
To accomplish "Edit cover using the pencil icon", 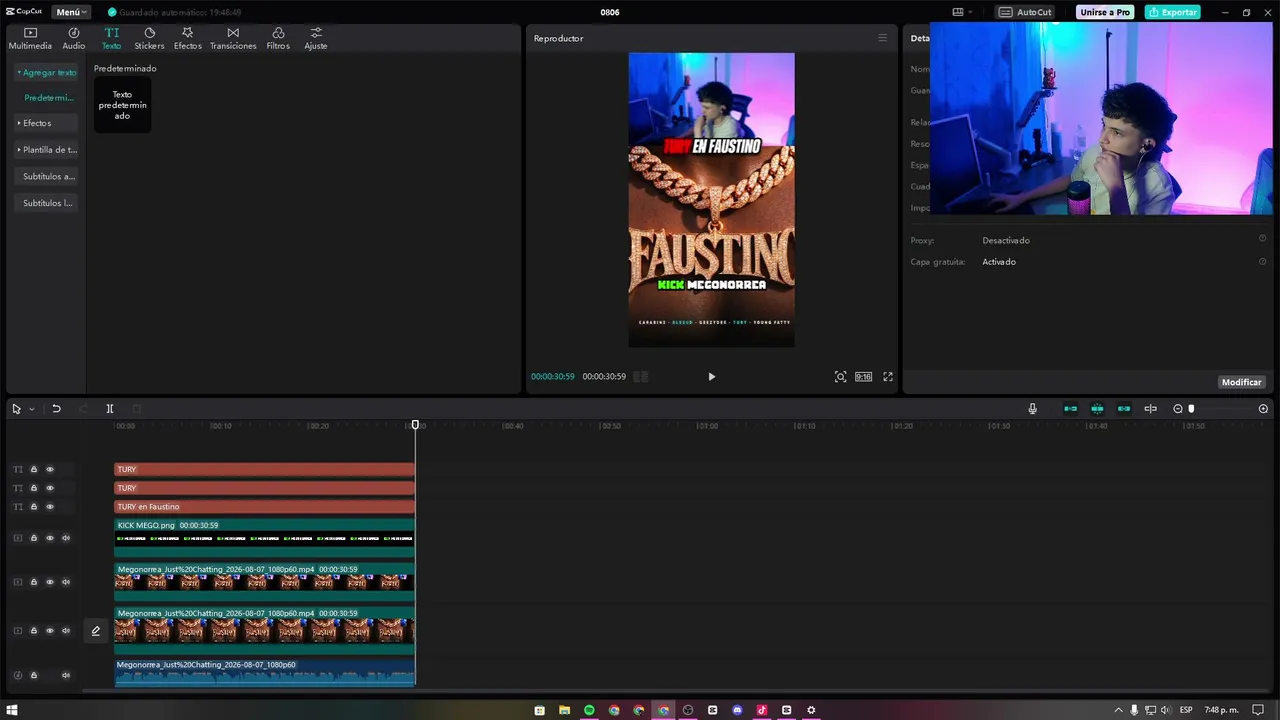I will tap(96, 631).
